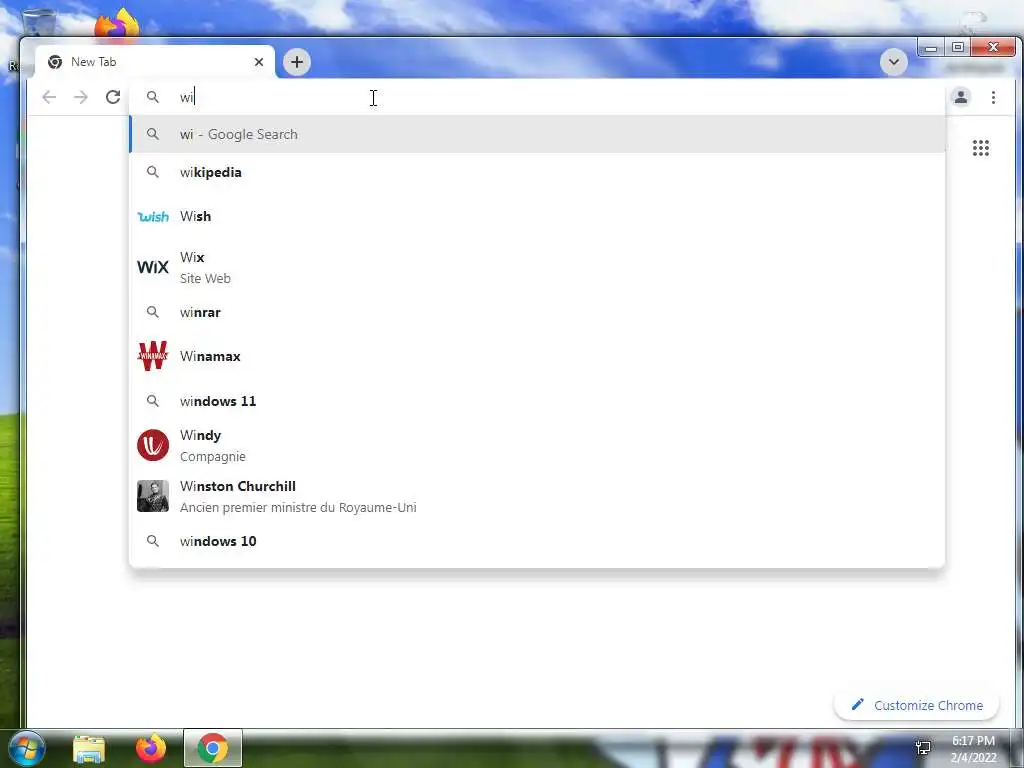Click the Customize Chrome button
This screenshot has width=1024, height=768.
click(x=916, y=705)
